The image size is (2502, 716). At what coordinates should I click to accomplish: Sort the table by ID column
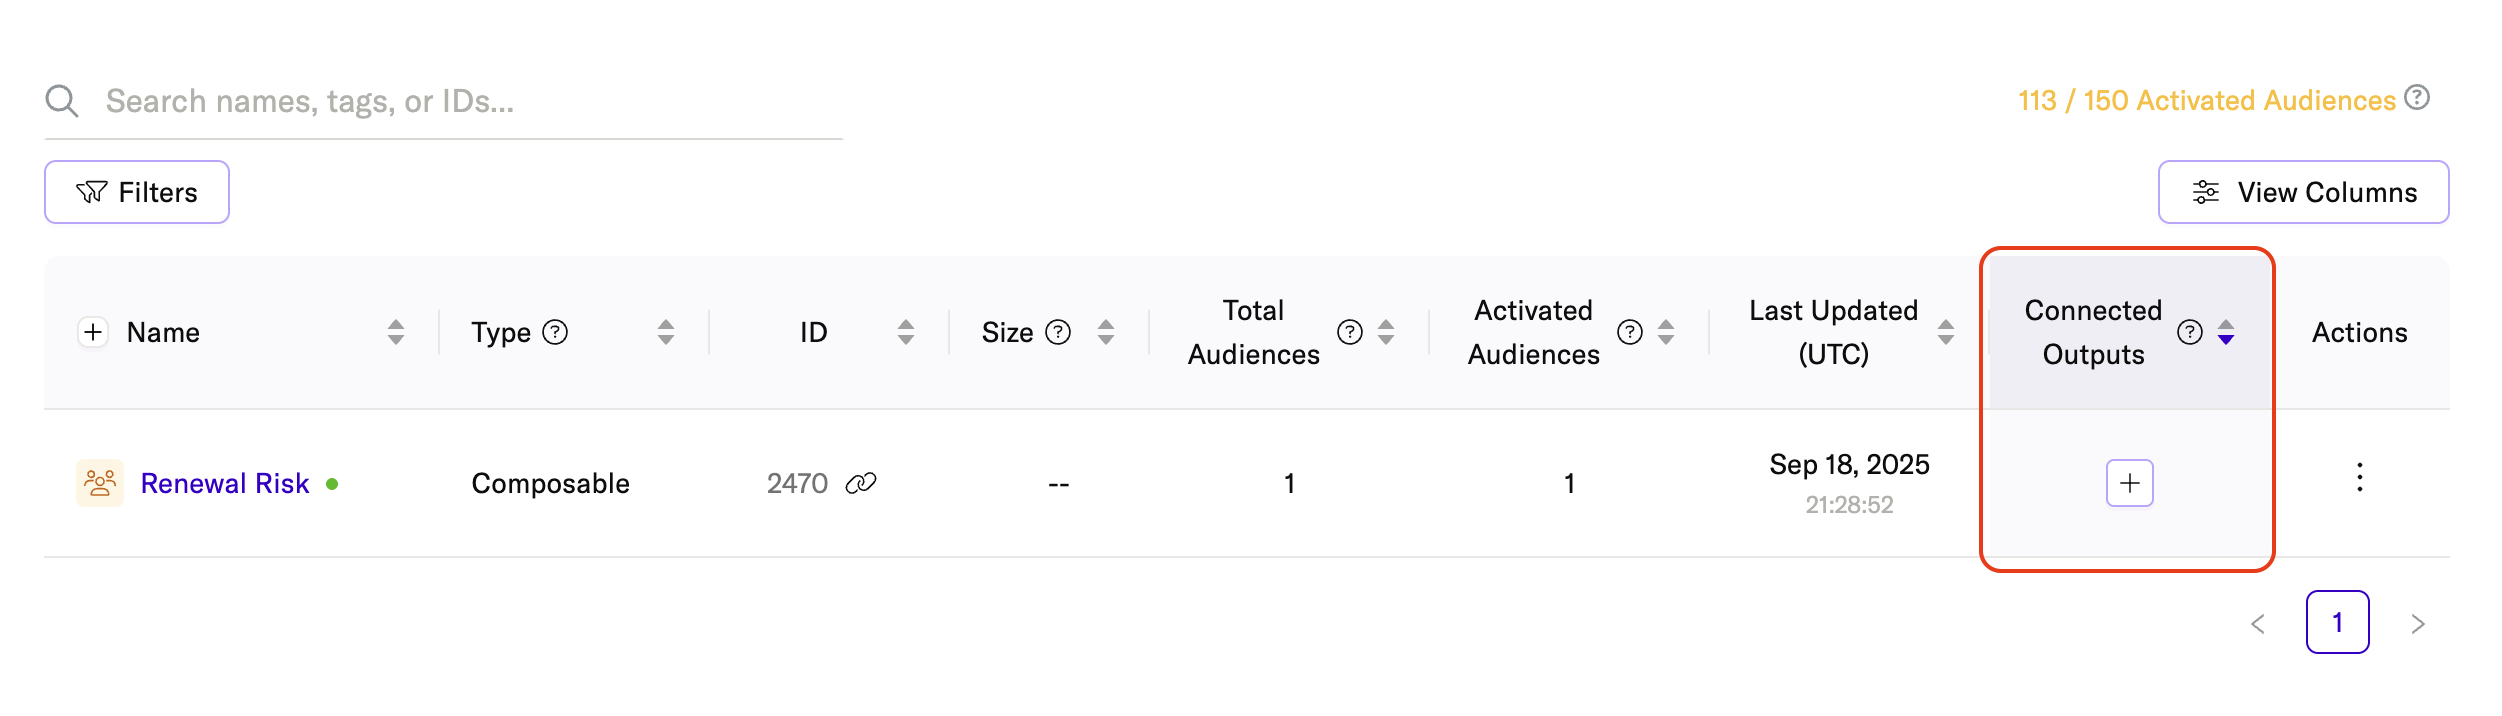(906, 332)
